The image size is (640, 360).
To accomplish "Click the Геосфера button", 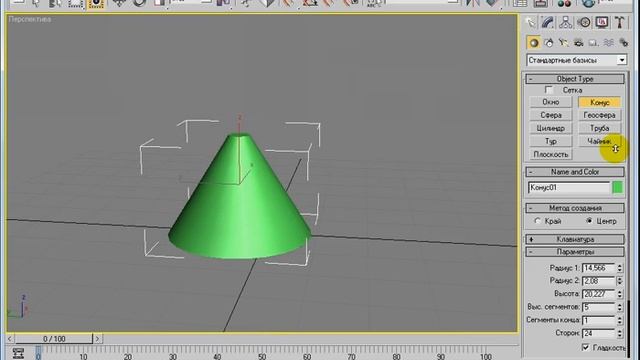I will pyautogui.click(x=599, y=115).
